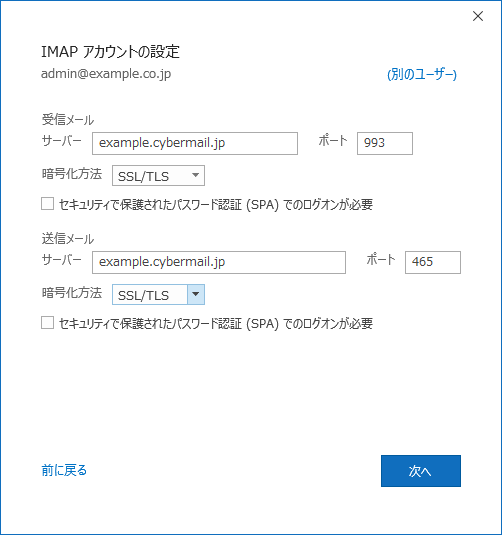502x535 pixels.
Task: Expand the outgoing mail encryption dropdown arrow
Action: click(196, 294)
